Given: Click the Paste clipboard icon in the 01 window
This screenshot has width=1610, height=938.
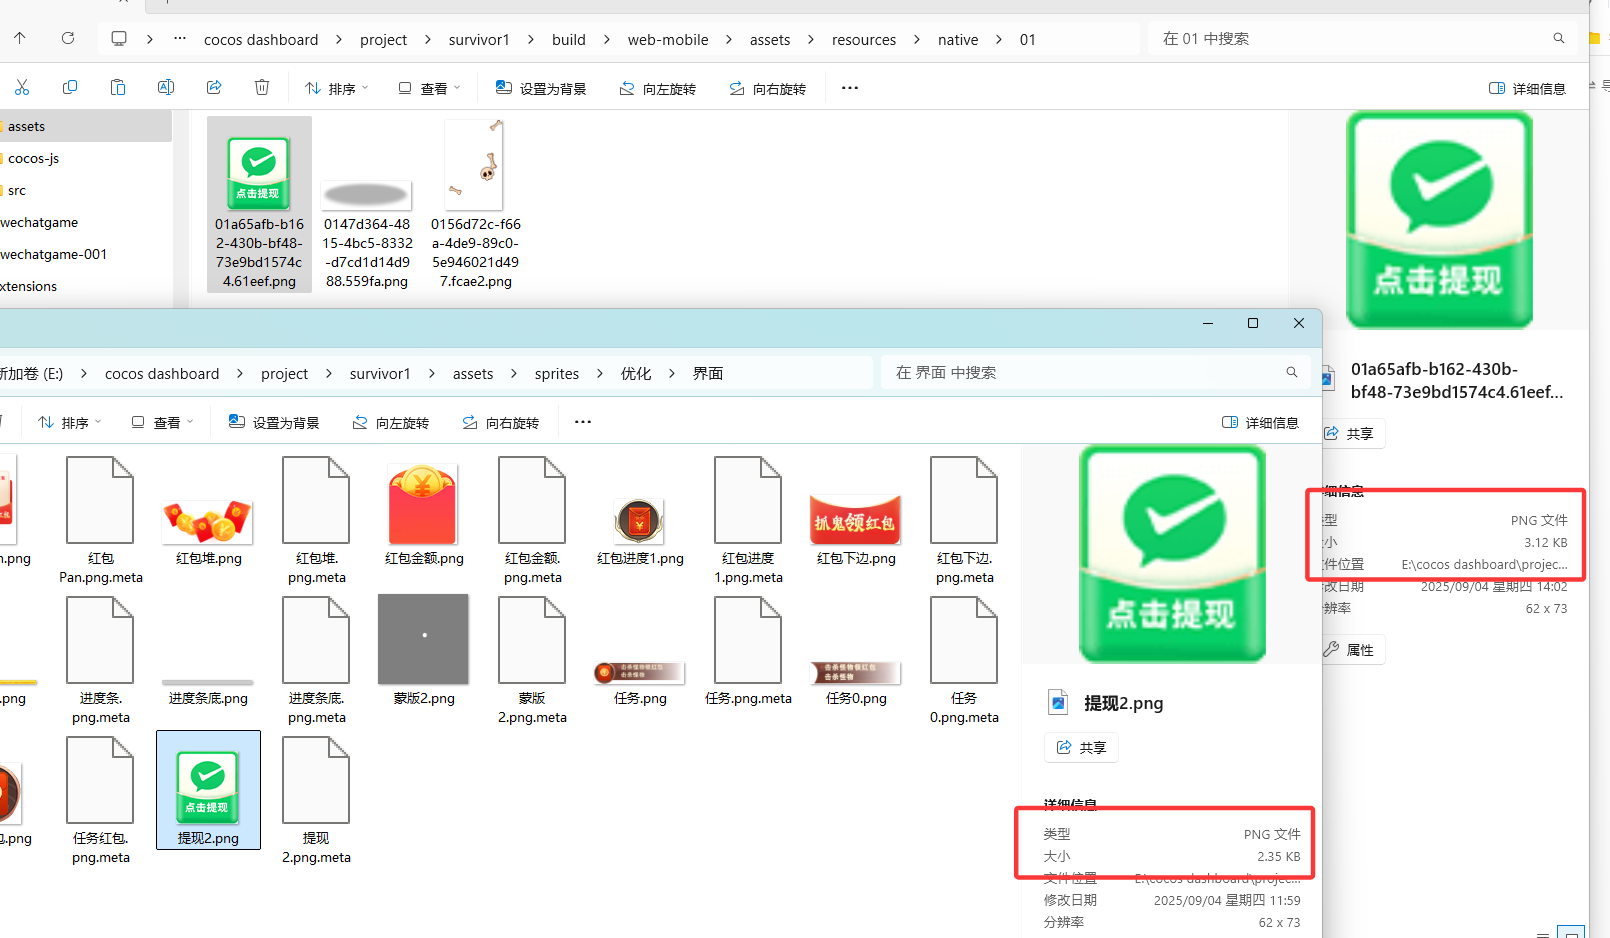Looking at the screenshot, I should 118,88.
